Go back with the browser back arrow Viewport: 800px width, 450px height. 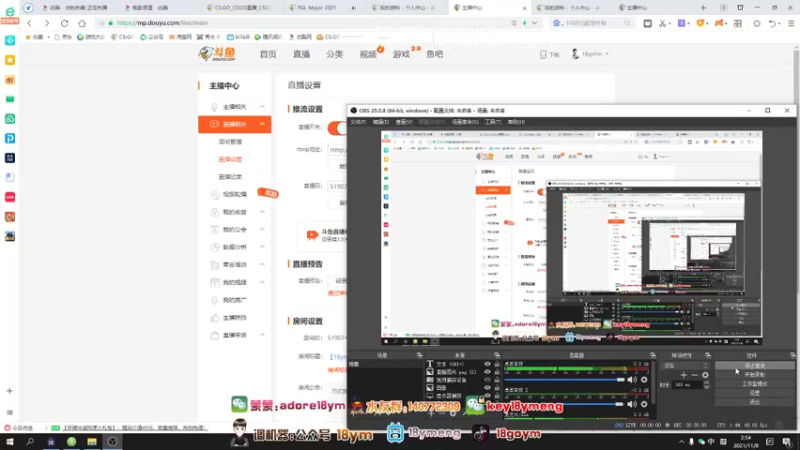29,23
